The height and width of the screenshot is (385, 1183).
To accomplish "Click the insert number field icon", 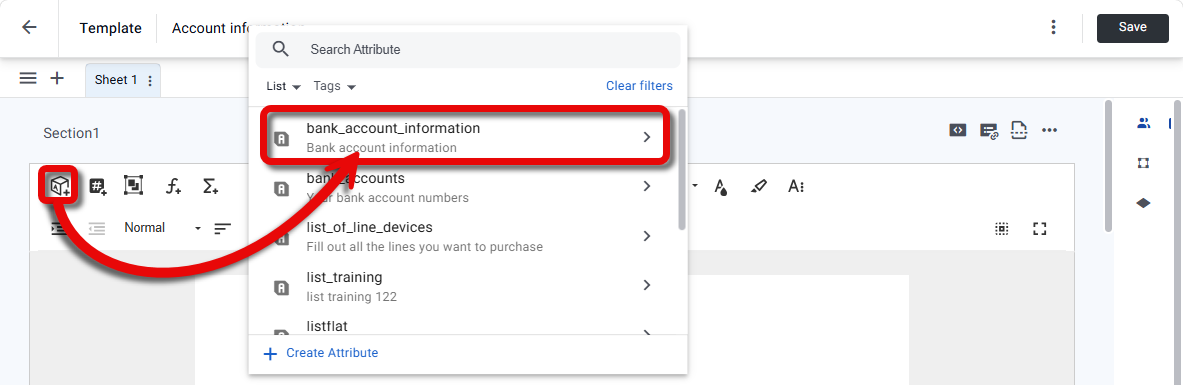I will pos(98,186).
